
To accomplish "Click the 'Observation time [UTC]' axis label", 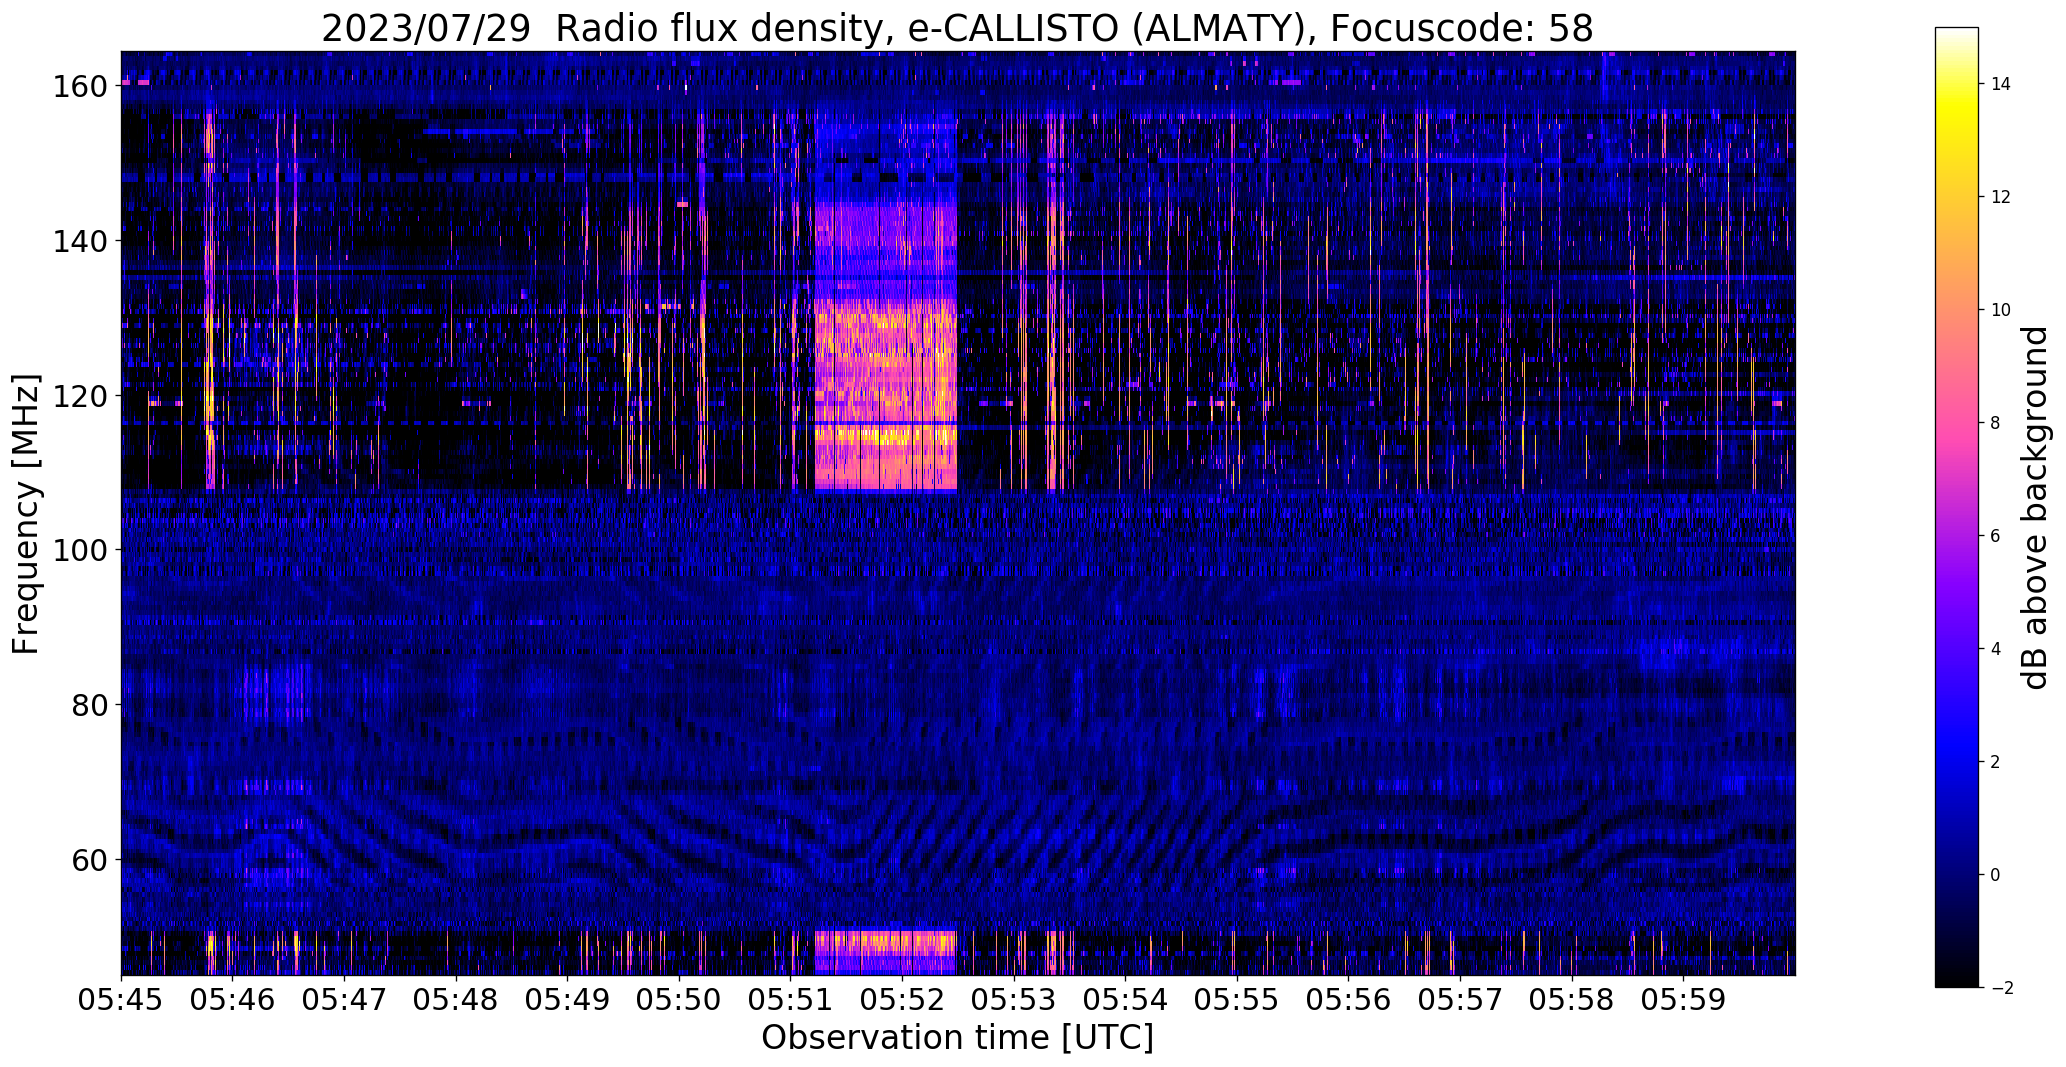I will click(957, 1038).
